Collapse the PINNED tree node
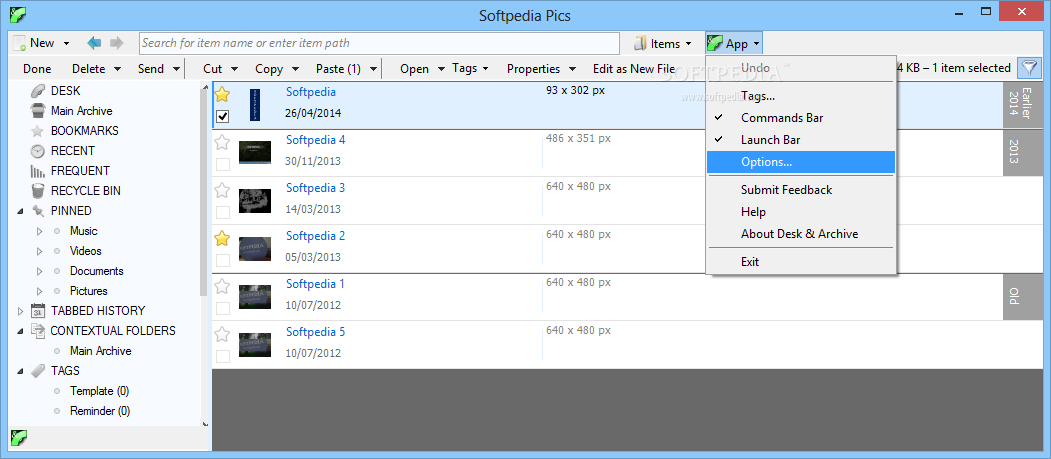The image size is (1051, 459). (20, 211)
